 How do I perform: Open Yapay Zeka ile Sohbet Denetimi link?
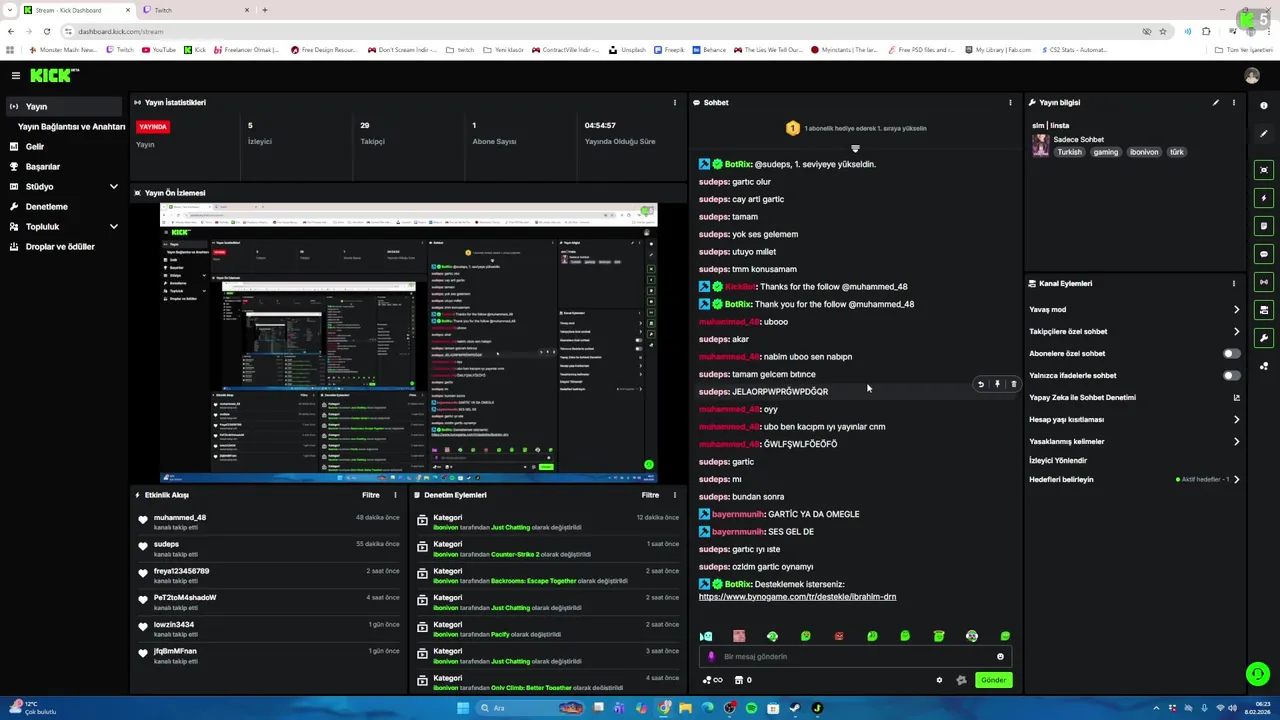pos(1134,397)
